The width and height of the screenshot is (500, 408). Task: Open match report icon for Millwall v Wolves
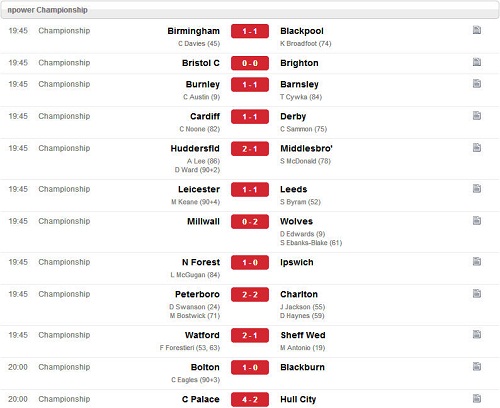click(x=477, y=221)
